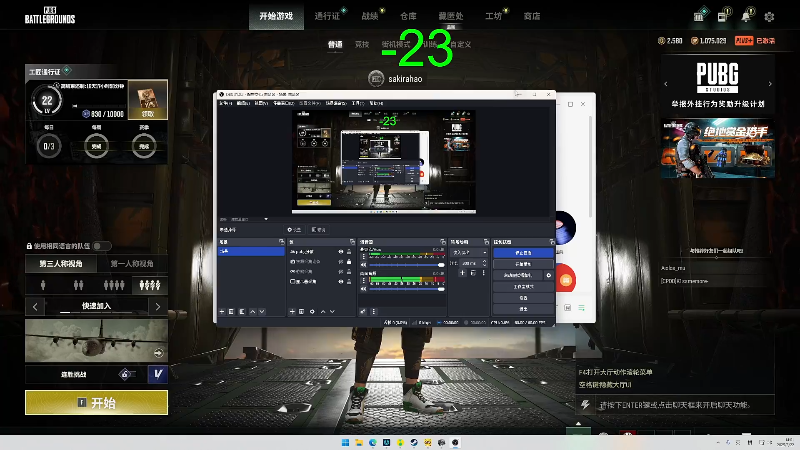Add a new scene in OBS Scenes panel
This screenshot has width=800, height=450.
click(222, 311)
